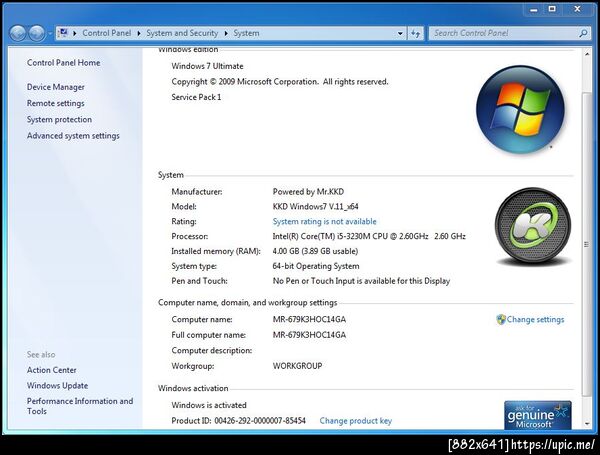This screenshot has width=600, height=455.
Task: Expand the arrow after System and Security breadcrumb
Action: click(226, 33)
